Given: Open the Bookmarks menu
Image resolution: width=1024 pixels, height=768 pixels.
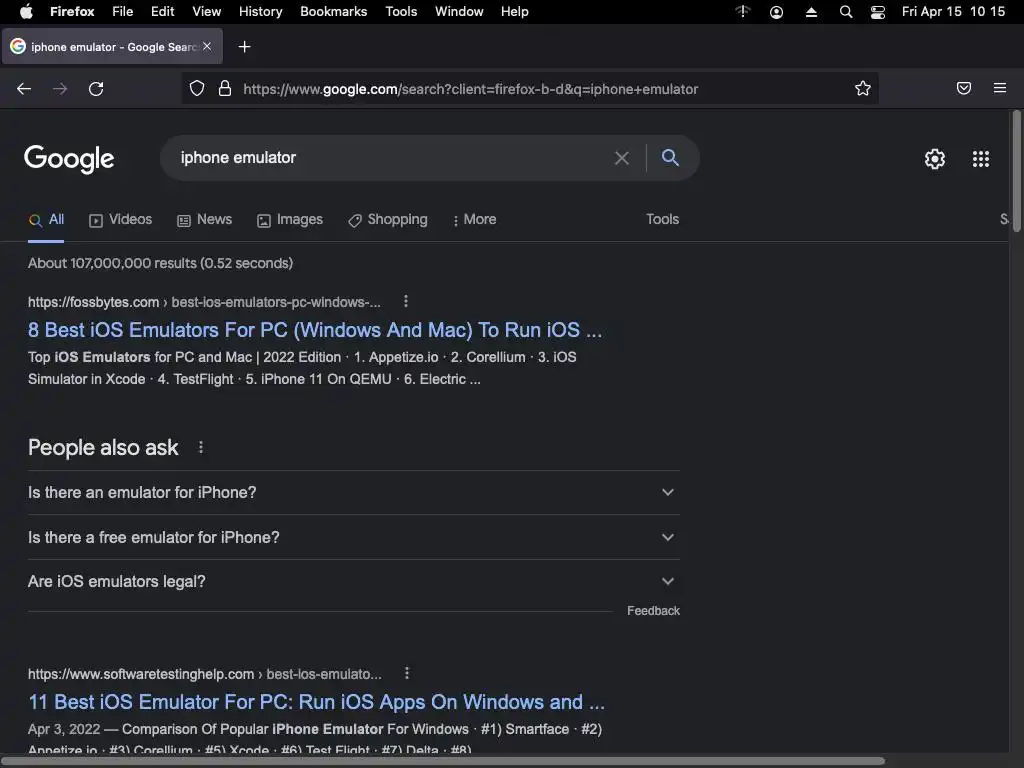Looking at the screenshot, I should (x=334, y=12).
